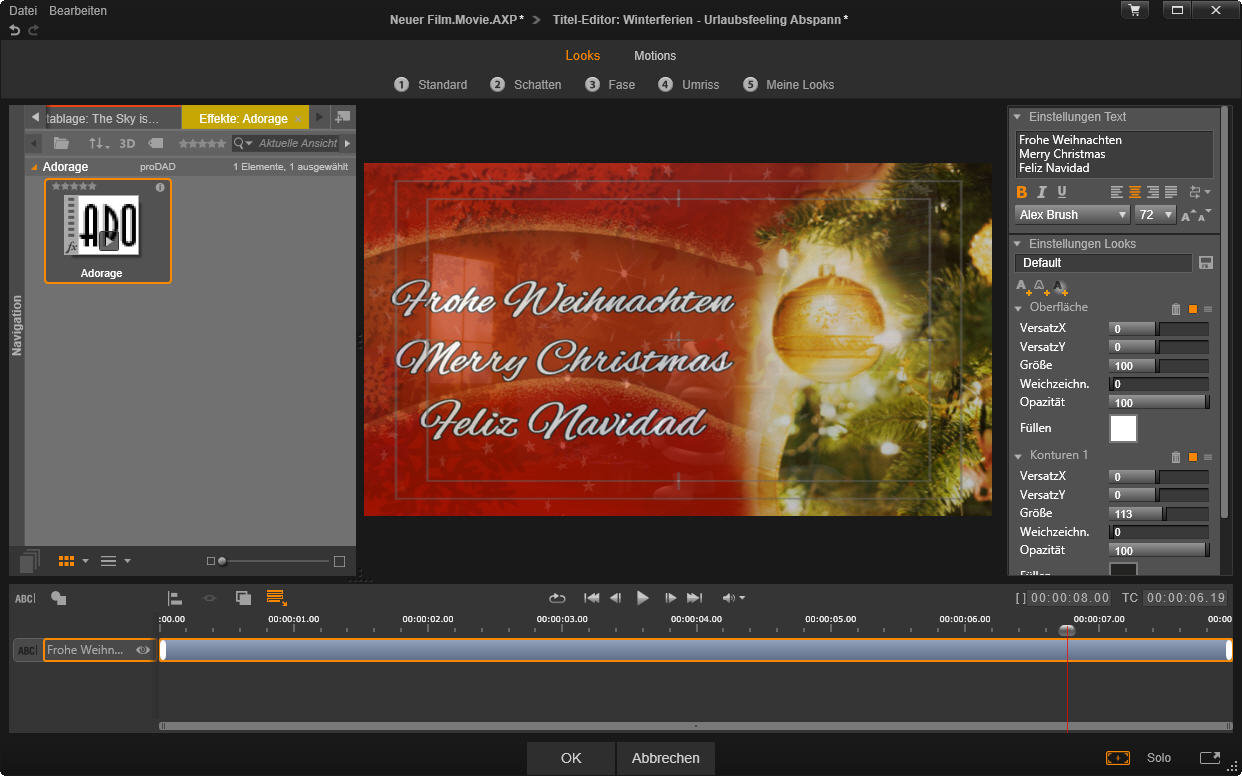Toggle italic text formatting

tap(1041, 192)
